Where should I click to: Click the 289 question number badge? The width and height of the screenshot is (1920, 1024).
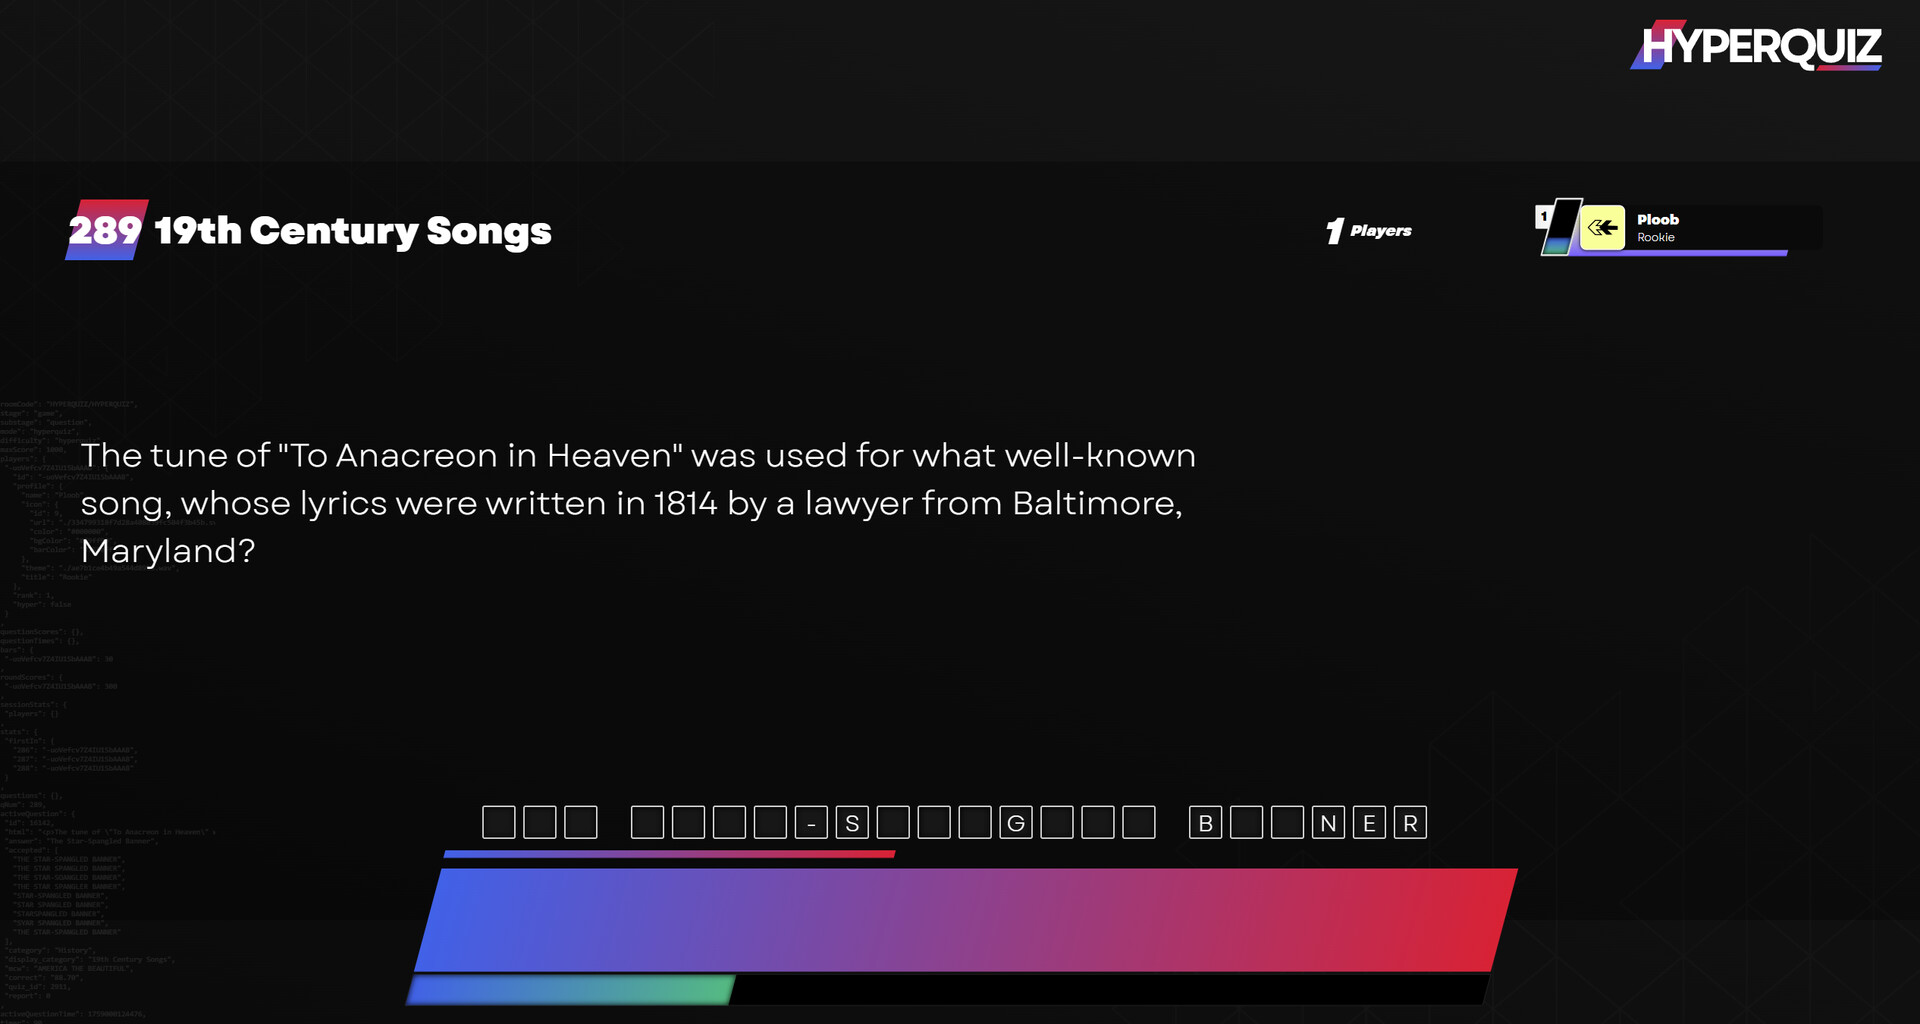point(105,230)
